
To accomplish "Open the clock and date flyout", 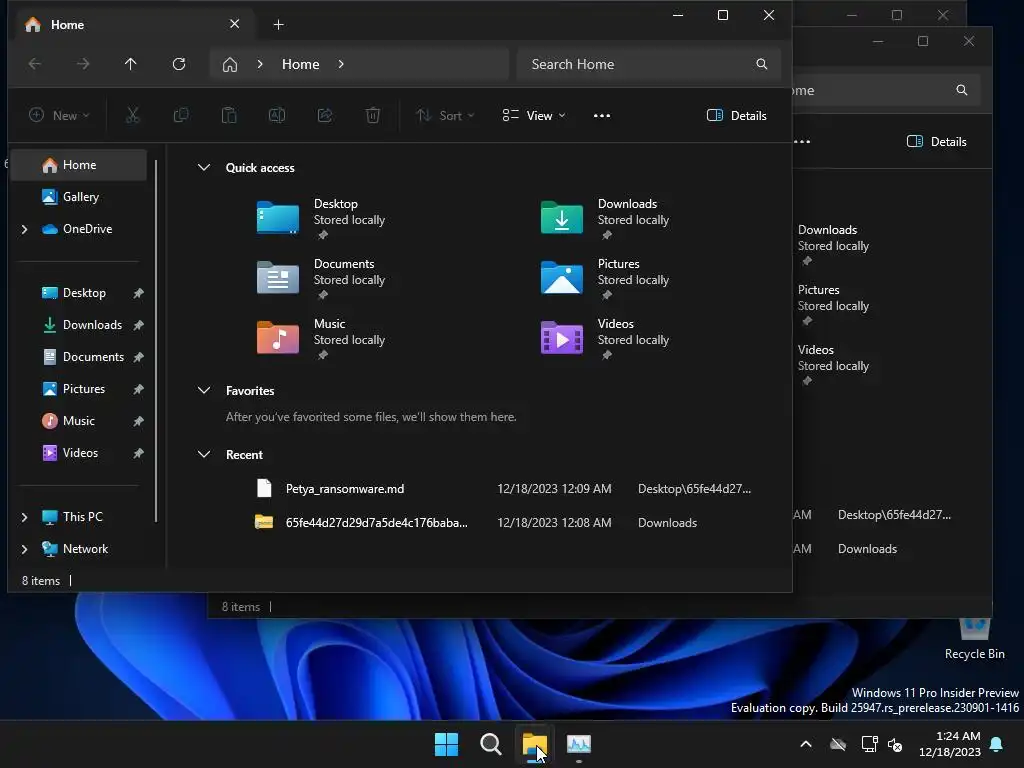I will (950, 744).
